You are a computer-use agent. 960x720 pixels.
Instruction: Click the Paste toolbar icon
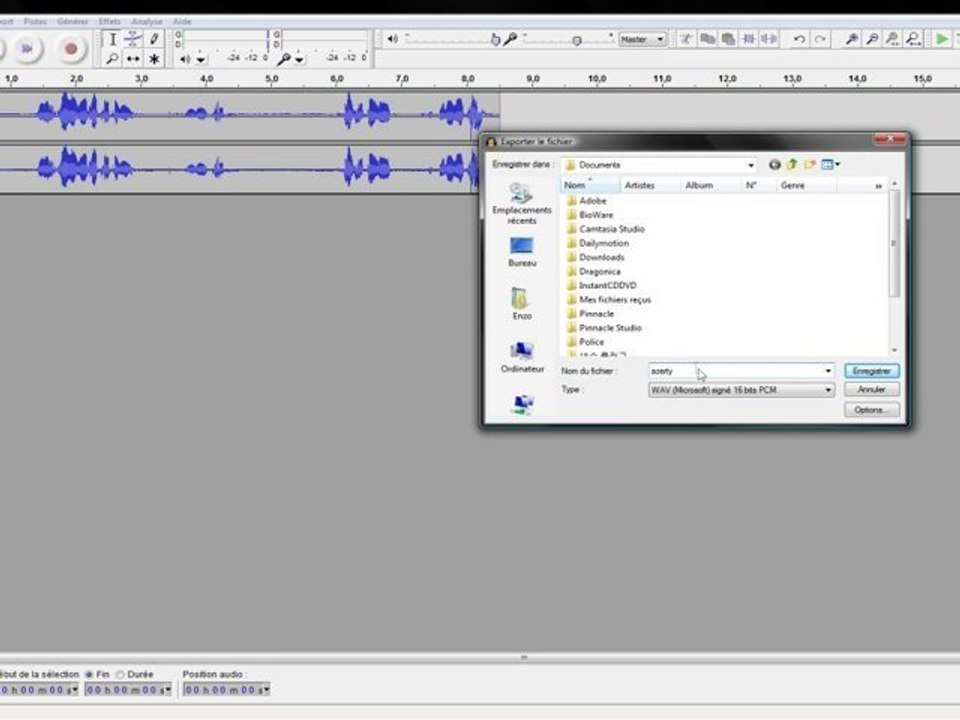[x=728, y=40]
